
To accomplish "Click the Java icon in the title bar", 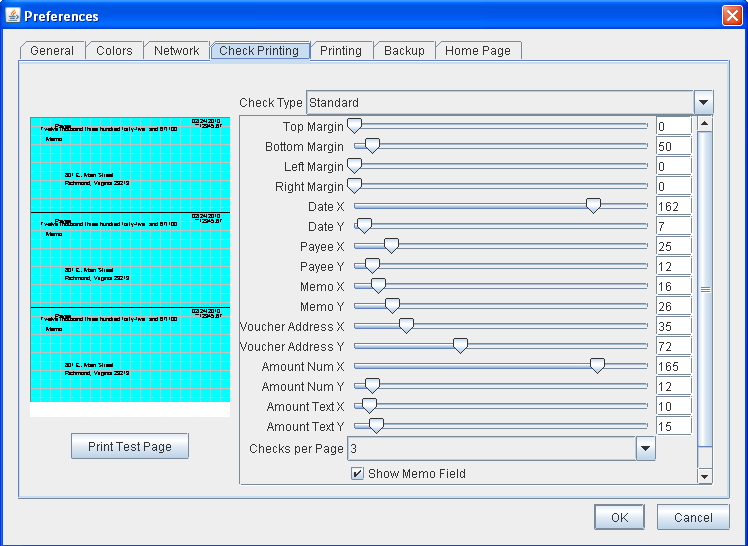I will click(12, 15).
